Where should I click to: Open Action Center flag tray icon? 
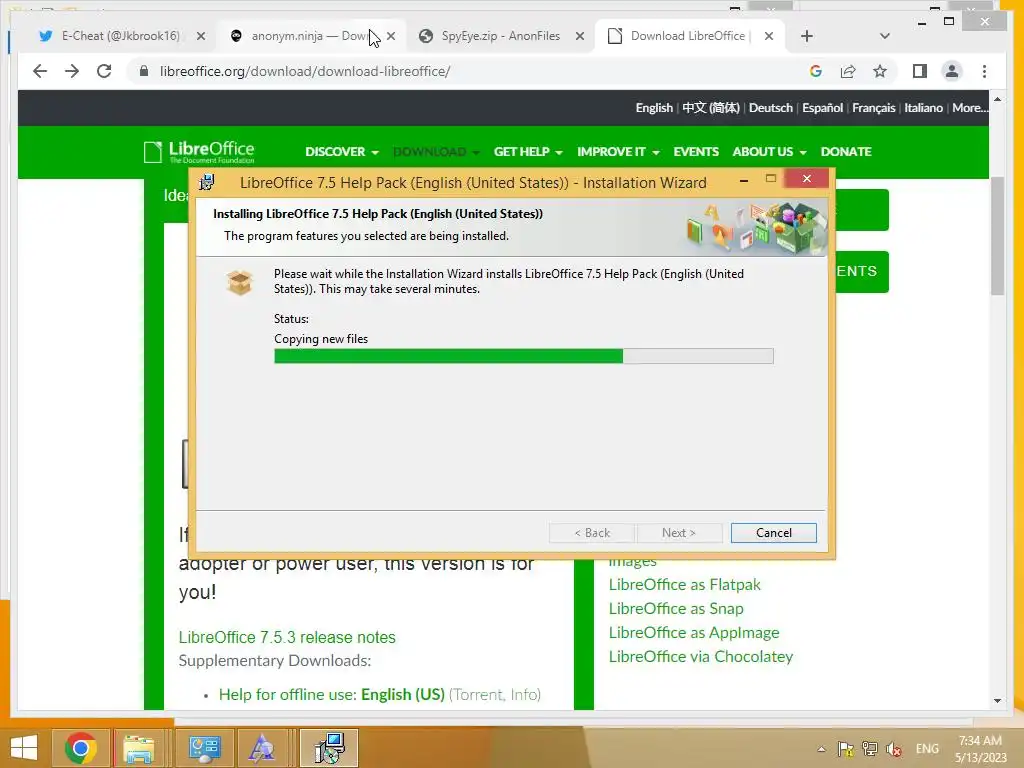point(846,749)
